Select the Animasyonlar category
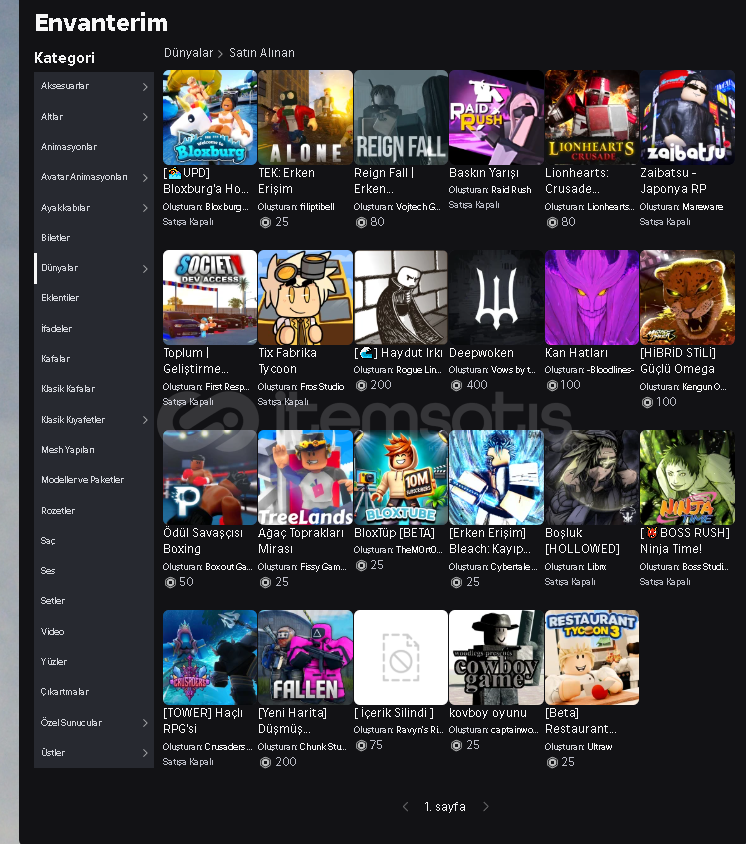746x844 pixels. 94,147
